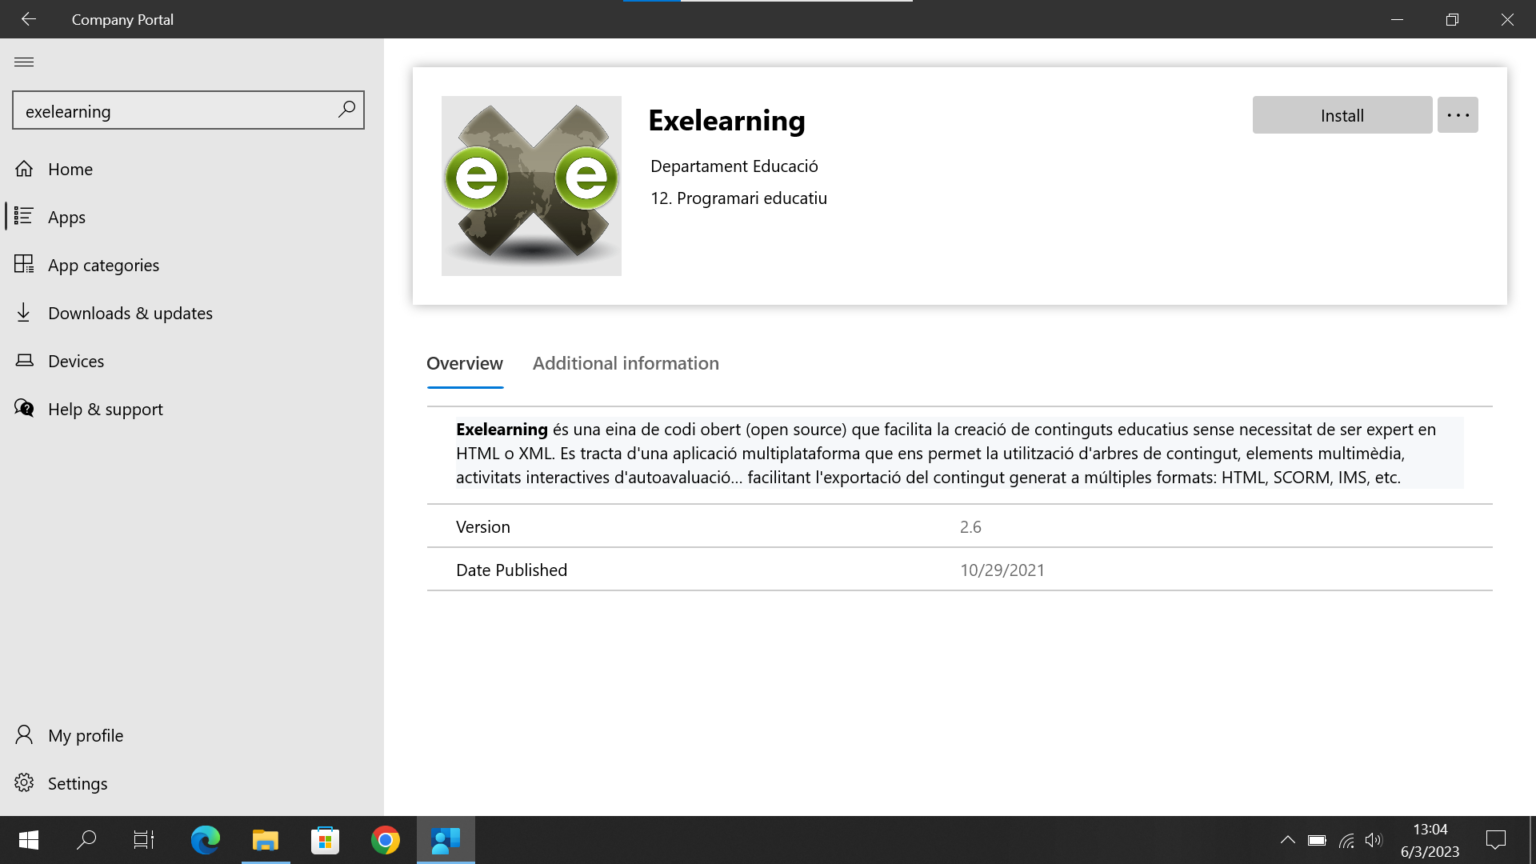1536x864 pixels.
Task: Open the Company Portal taskbar icon
Action: pos(446,840)
